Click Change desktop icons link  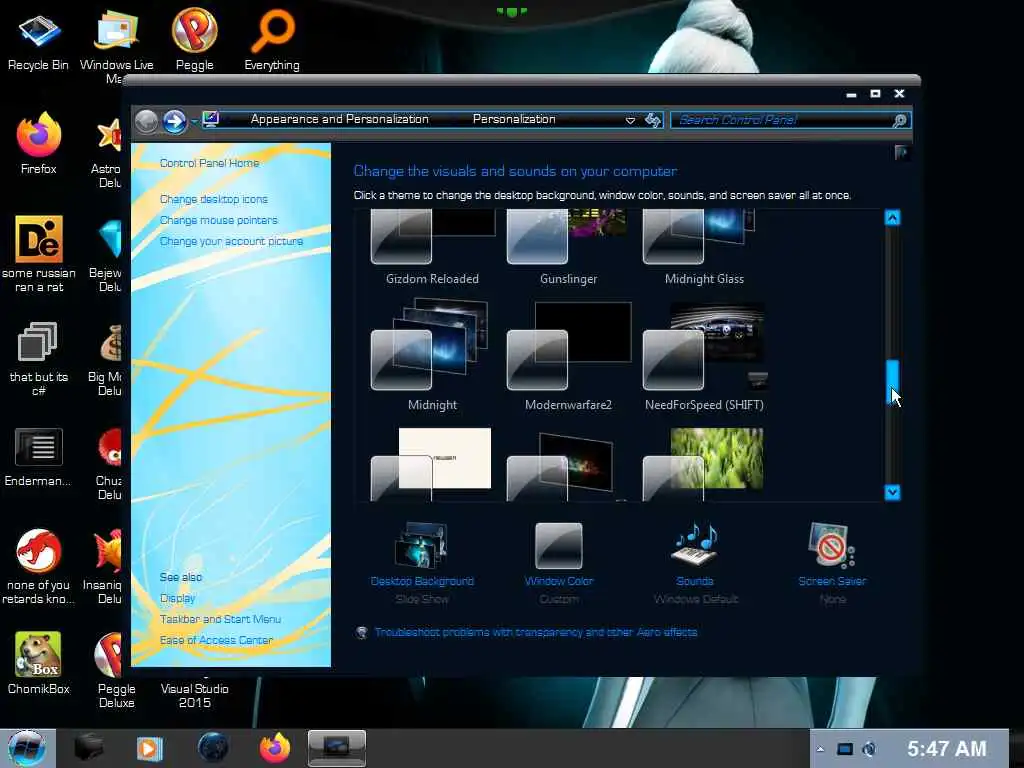click(x=214, y=199)
